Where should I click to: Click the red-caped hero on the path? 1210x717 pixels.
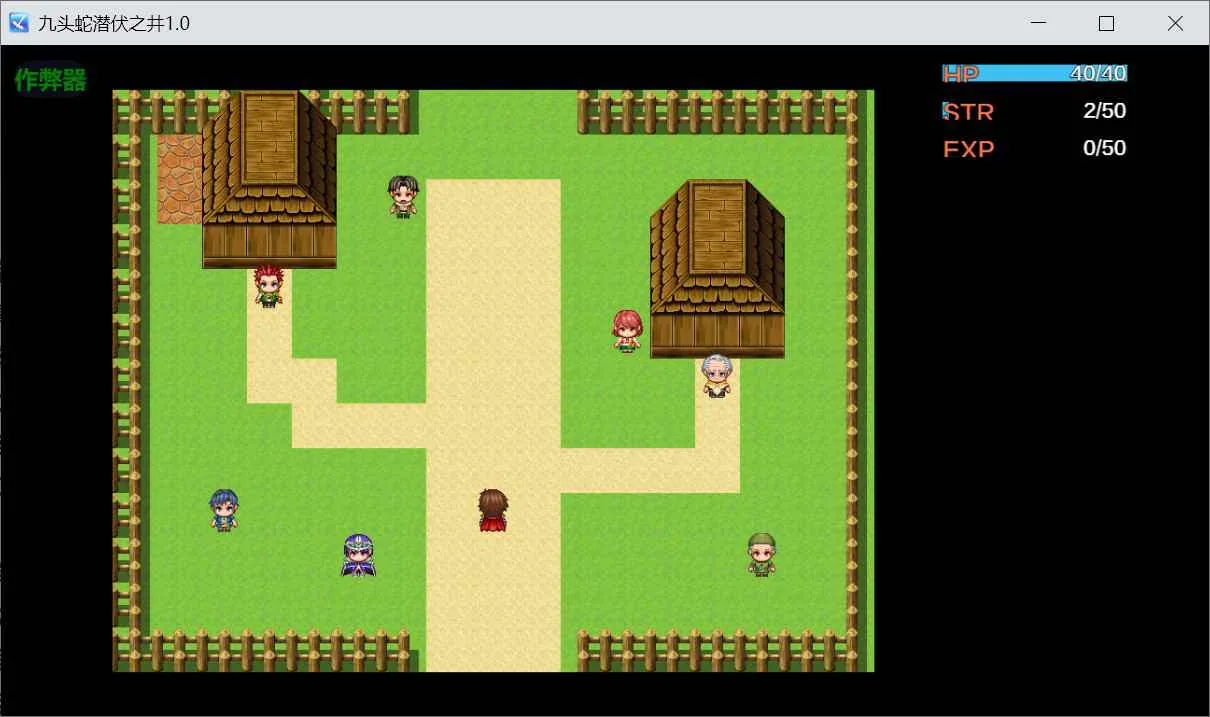(x=492, y=510)
